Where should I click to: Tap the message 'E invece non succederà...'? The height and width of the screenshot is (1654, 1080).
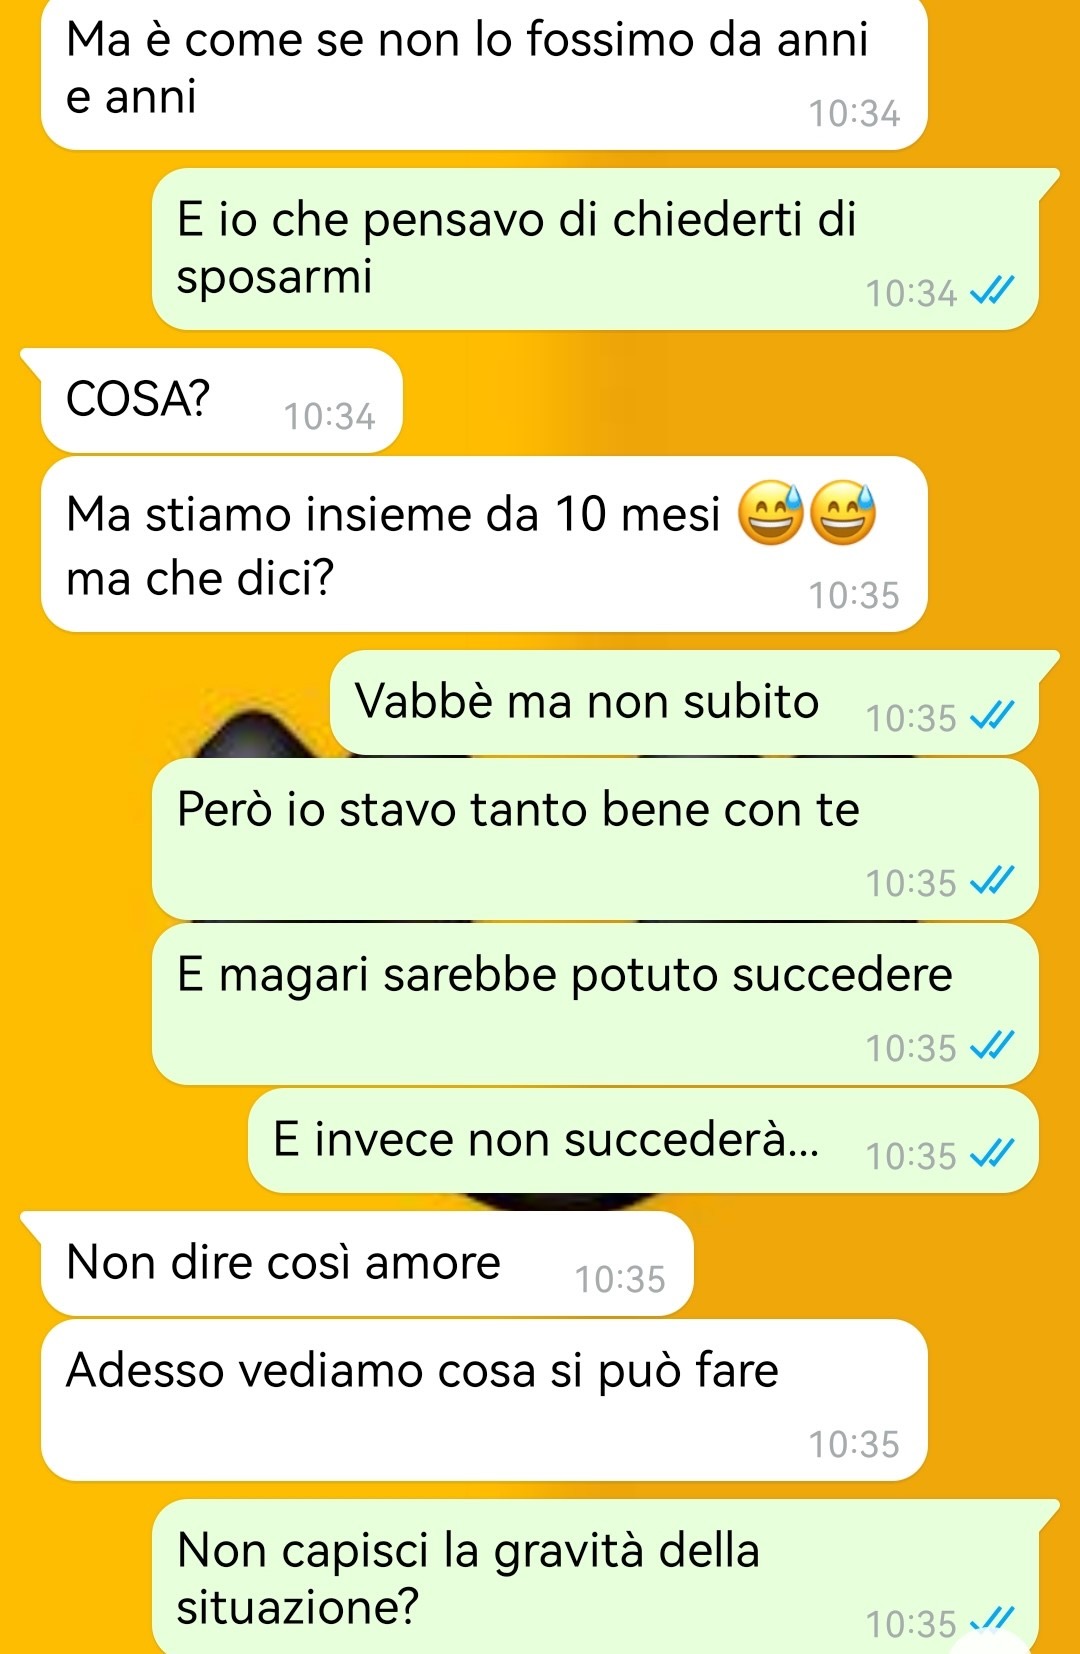click(x=644, y=1140)
